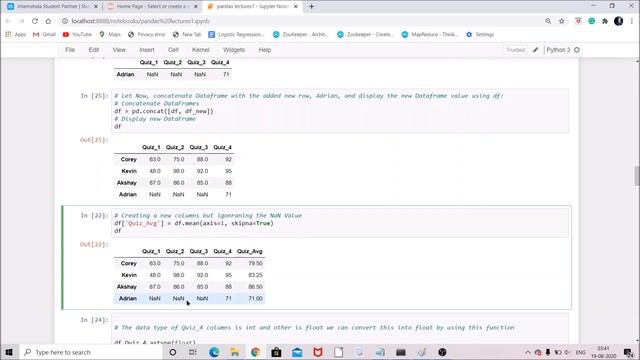Click the browser back arrow
The height and width of the screenshot is (360, 640).
9,21
